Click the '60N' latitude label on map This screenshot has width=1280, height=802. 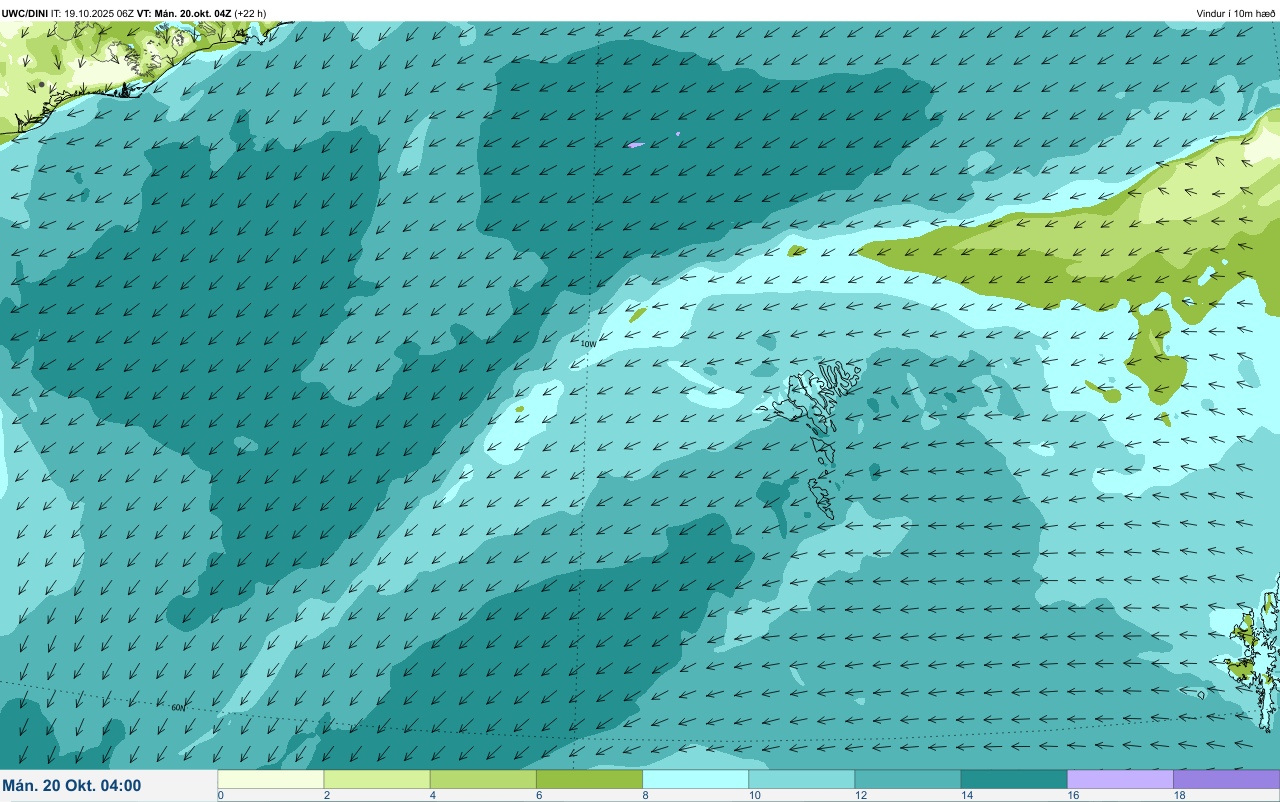(x=178, y=707)
